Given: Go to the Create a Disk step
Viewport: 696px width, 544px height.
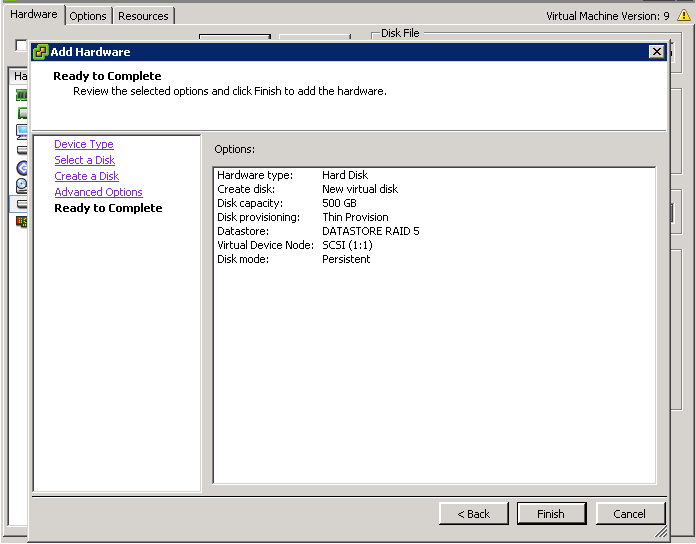Looking at the screenshot, I should (87, 176).
